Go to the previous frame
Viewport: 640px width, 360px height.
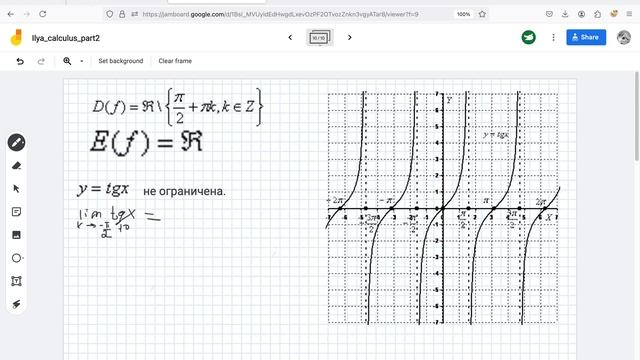pyautogui.click(x=290, y=38)
